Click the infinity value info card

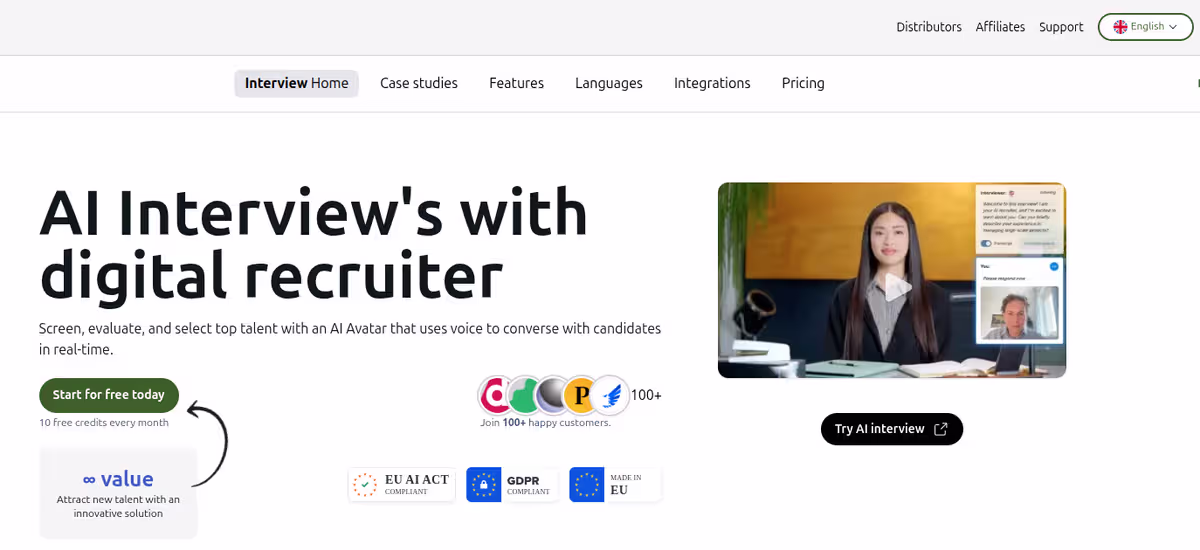(x=118, y=494)
